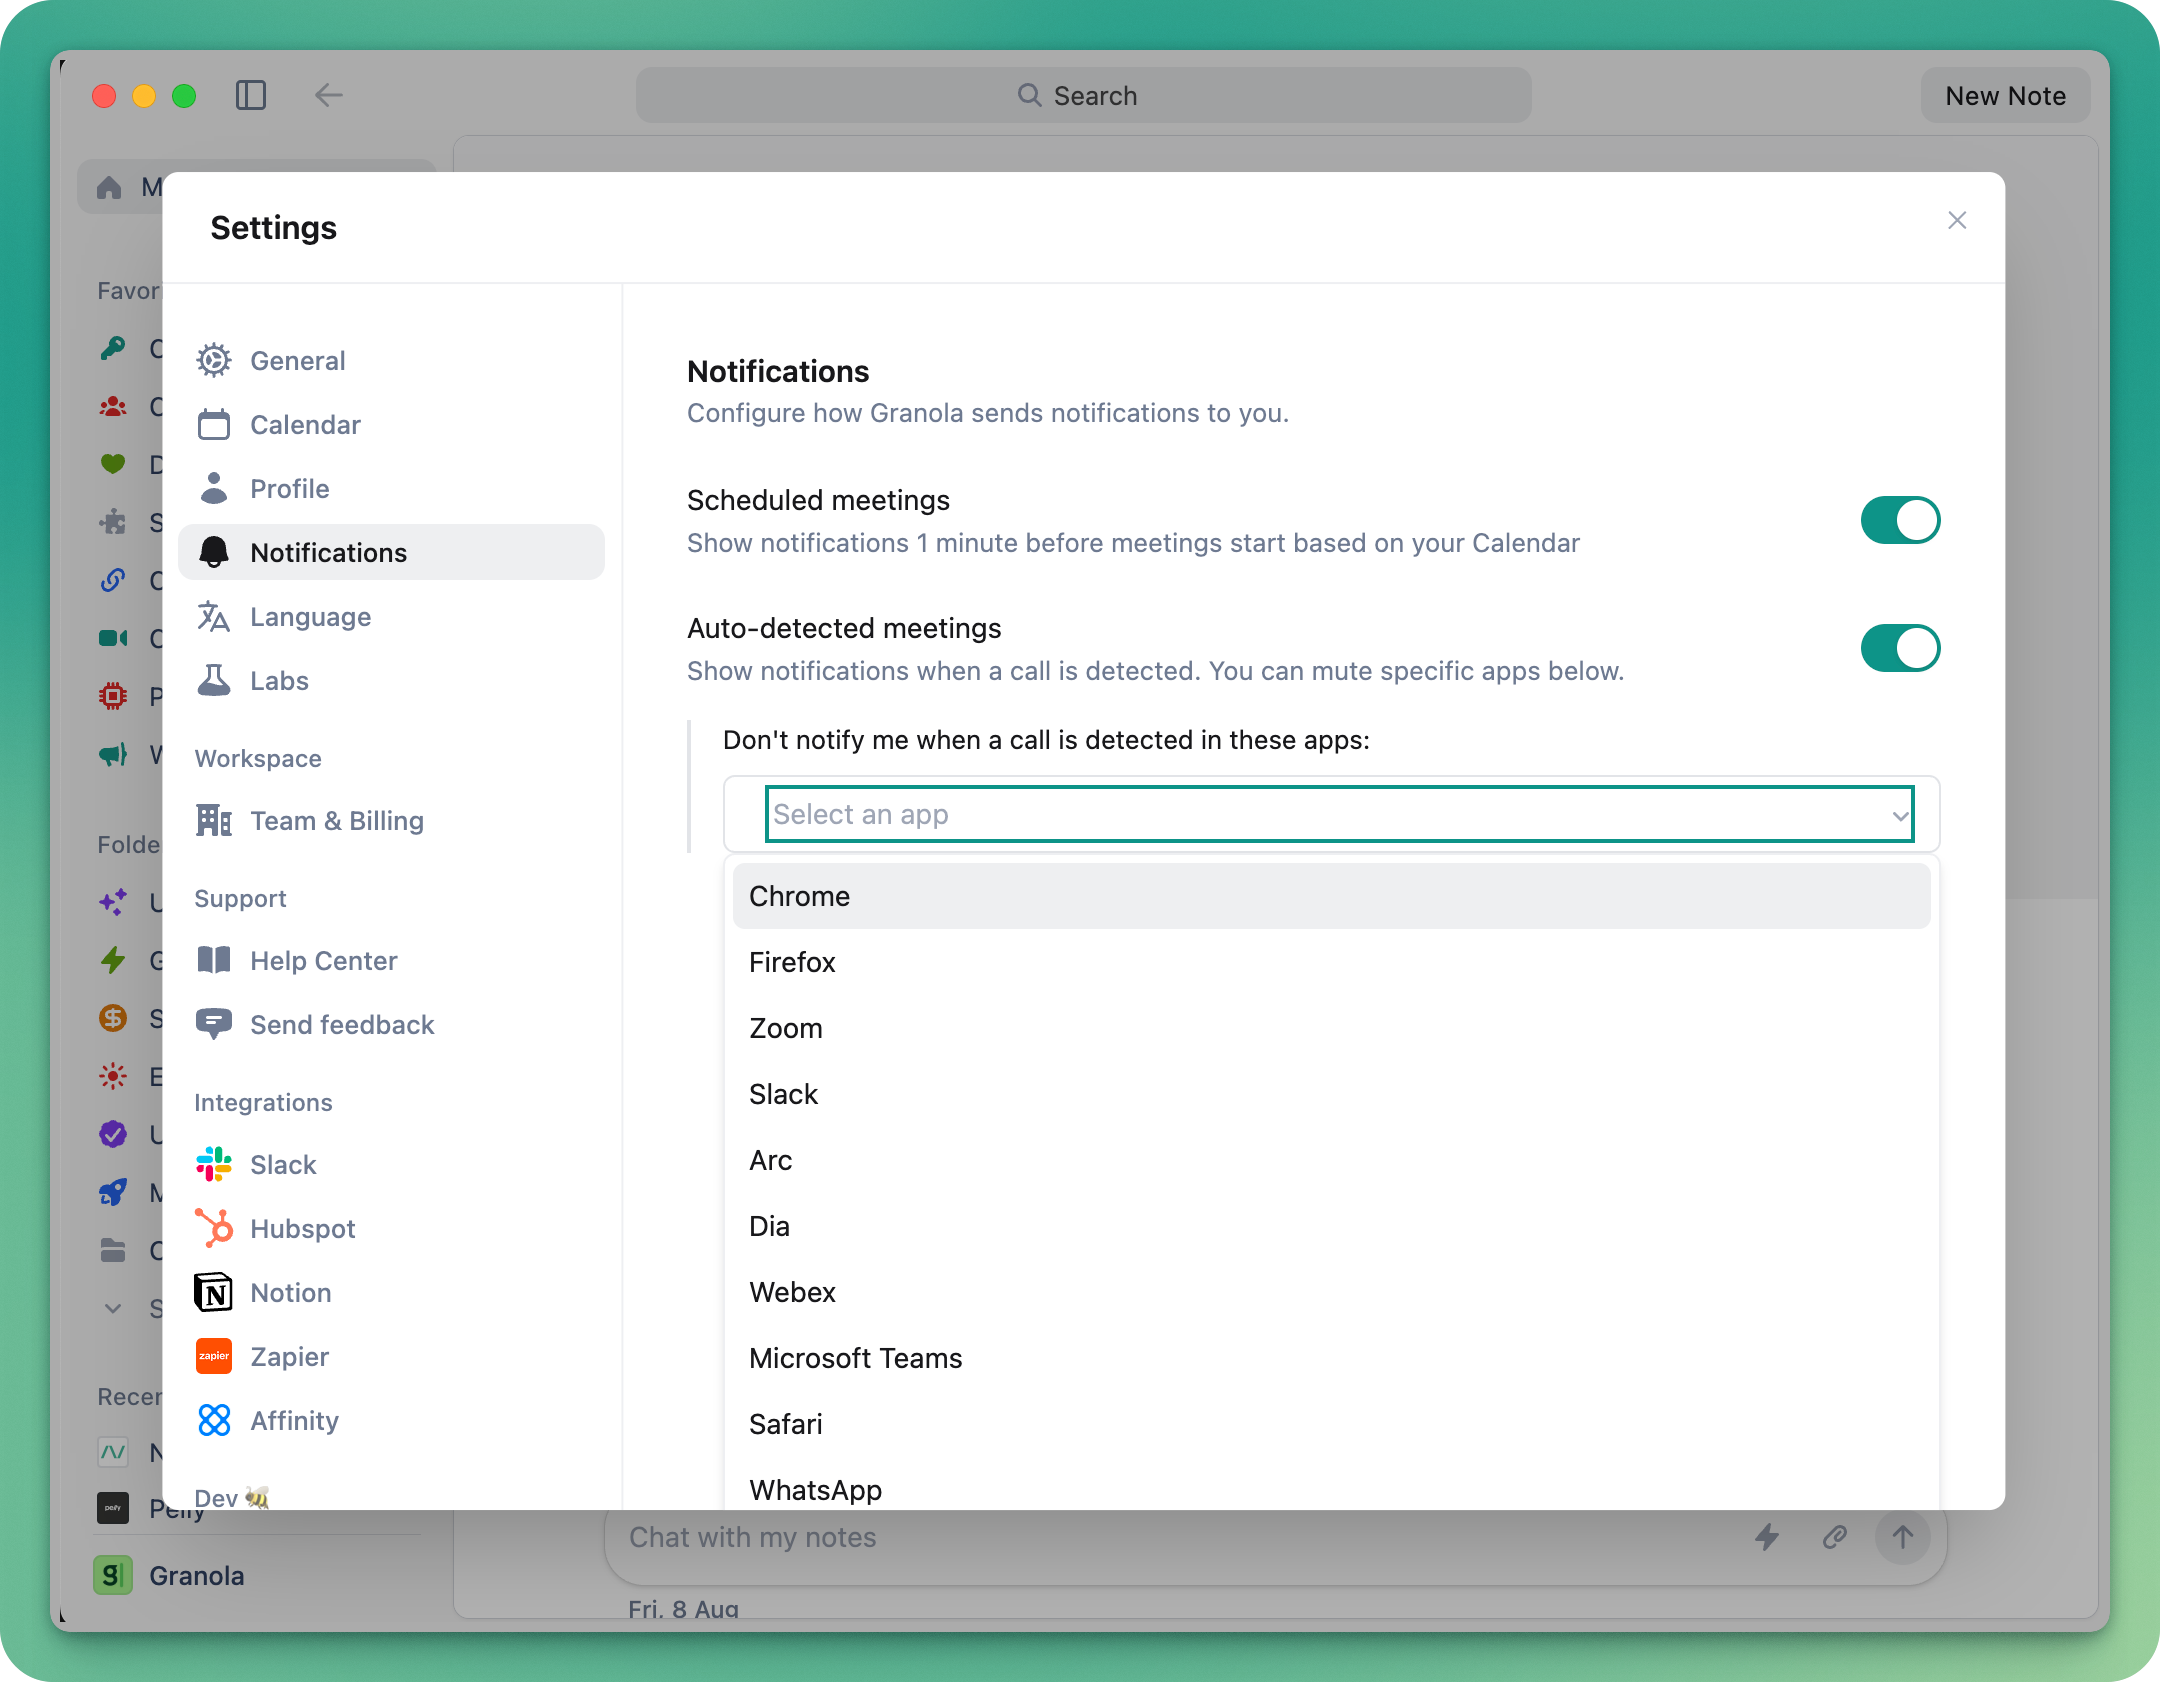Click the Search field in toolbar
2160x1682 pixels.
[1083, 95]
